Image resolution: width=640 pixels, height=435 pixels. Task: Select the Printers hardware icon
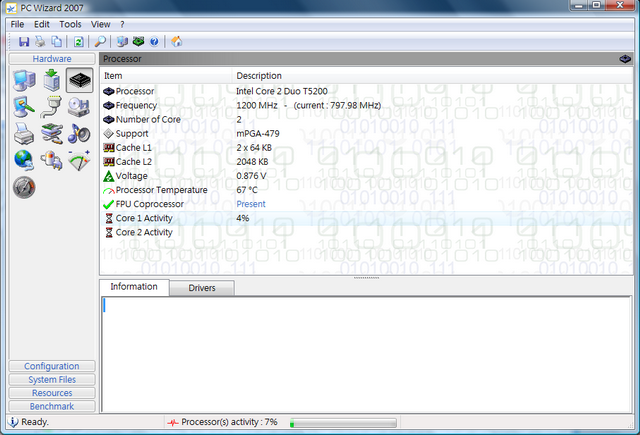24,134
